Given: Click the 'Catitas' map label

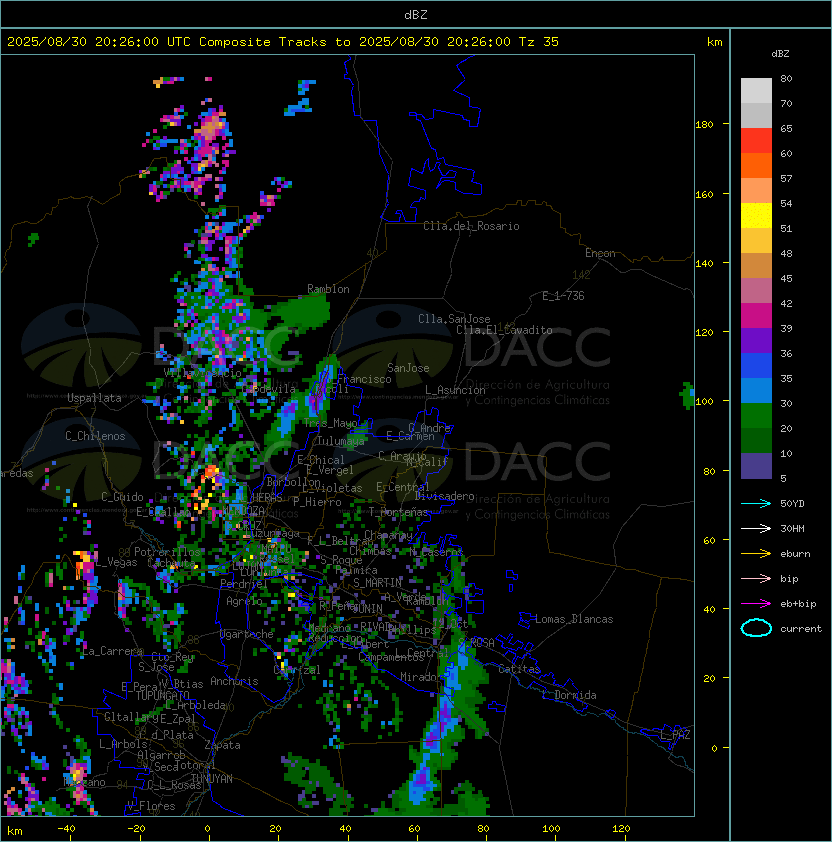Looking at the screenshot, I should coord(519,669).
